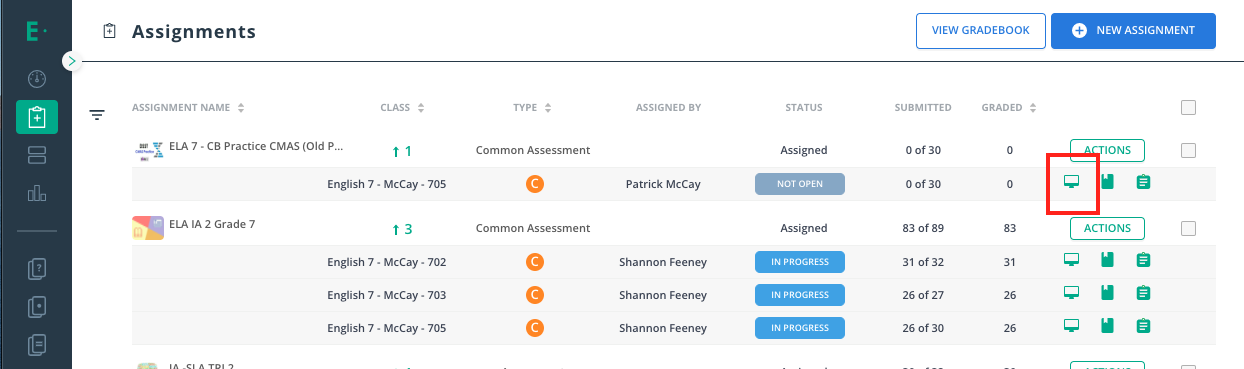
Task: Click the monitor icon in the 703 row
Action: point(1071,294)
